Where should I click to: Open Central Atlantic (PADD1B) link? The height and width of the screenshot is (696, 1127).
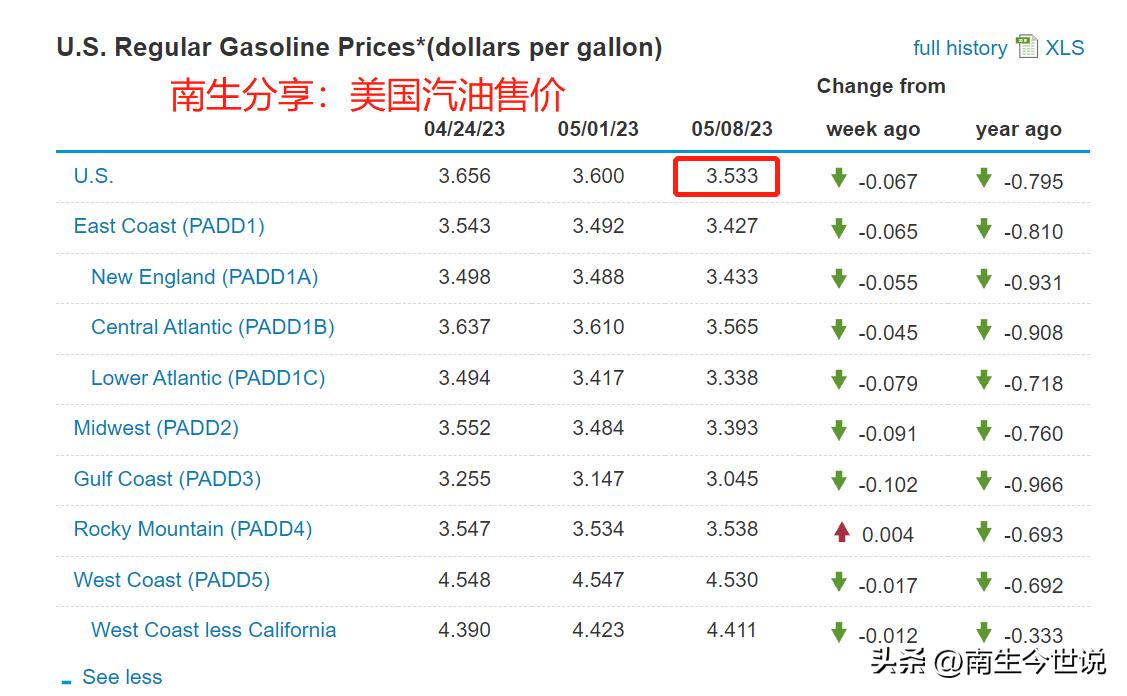(x=212, y=327)
